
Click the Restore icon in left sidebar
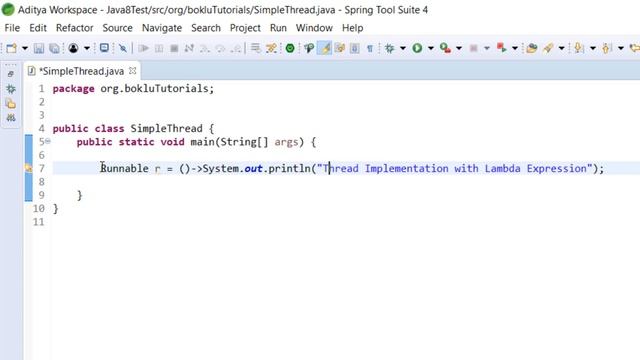pos(11,74)
